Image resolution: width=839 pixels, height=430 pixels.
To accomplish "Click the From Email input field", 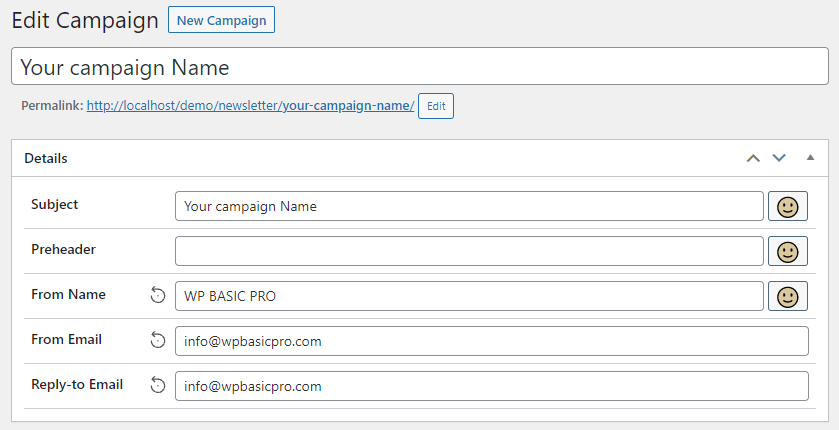I will point(490,341).
